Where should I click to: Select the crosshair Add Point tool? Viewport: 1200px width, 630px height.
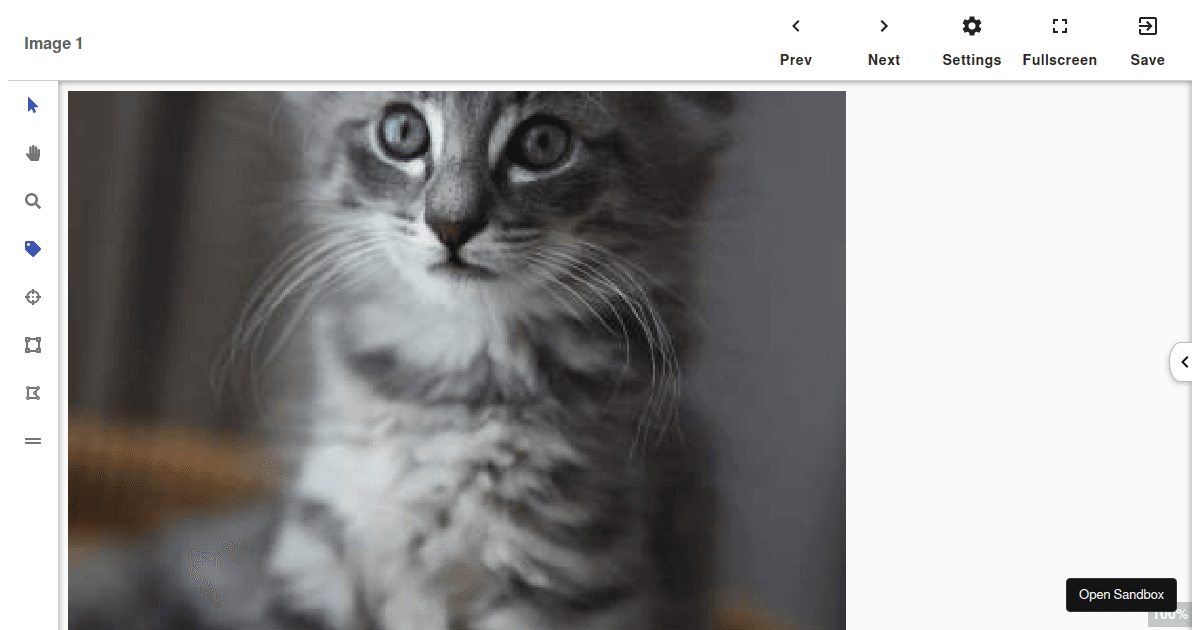[33, 297]
